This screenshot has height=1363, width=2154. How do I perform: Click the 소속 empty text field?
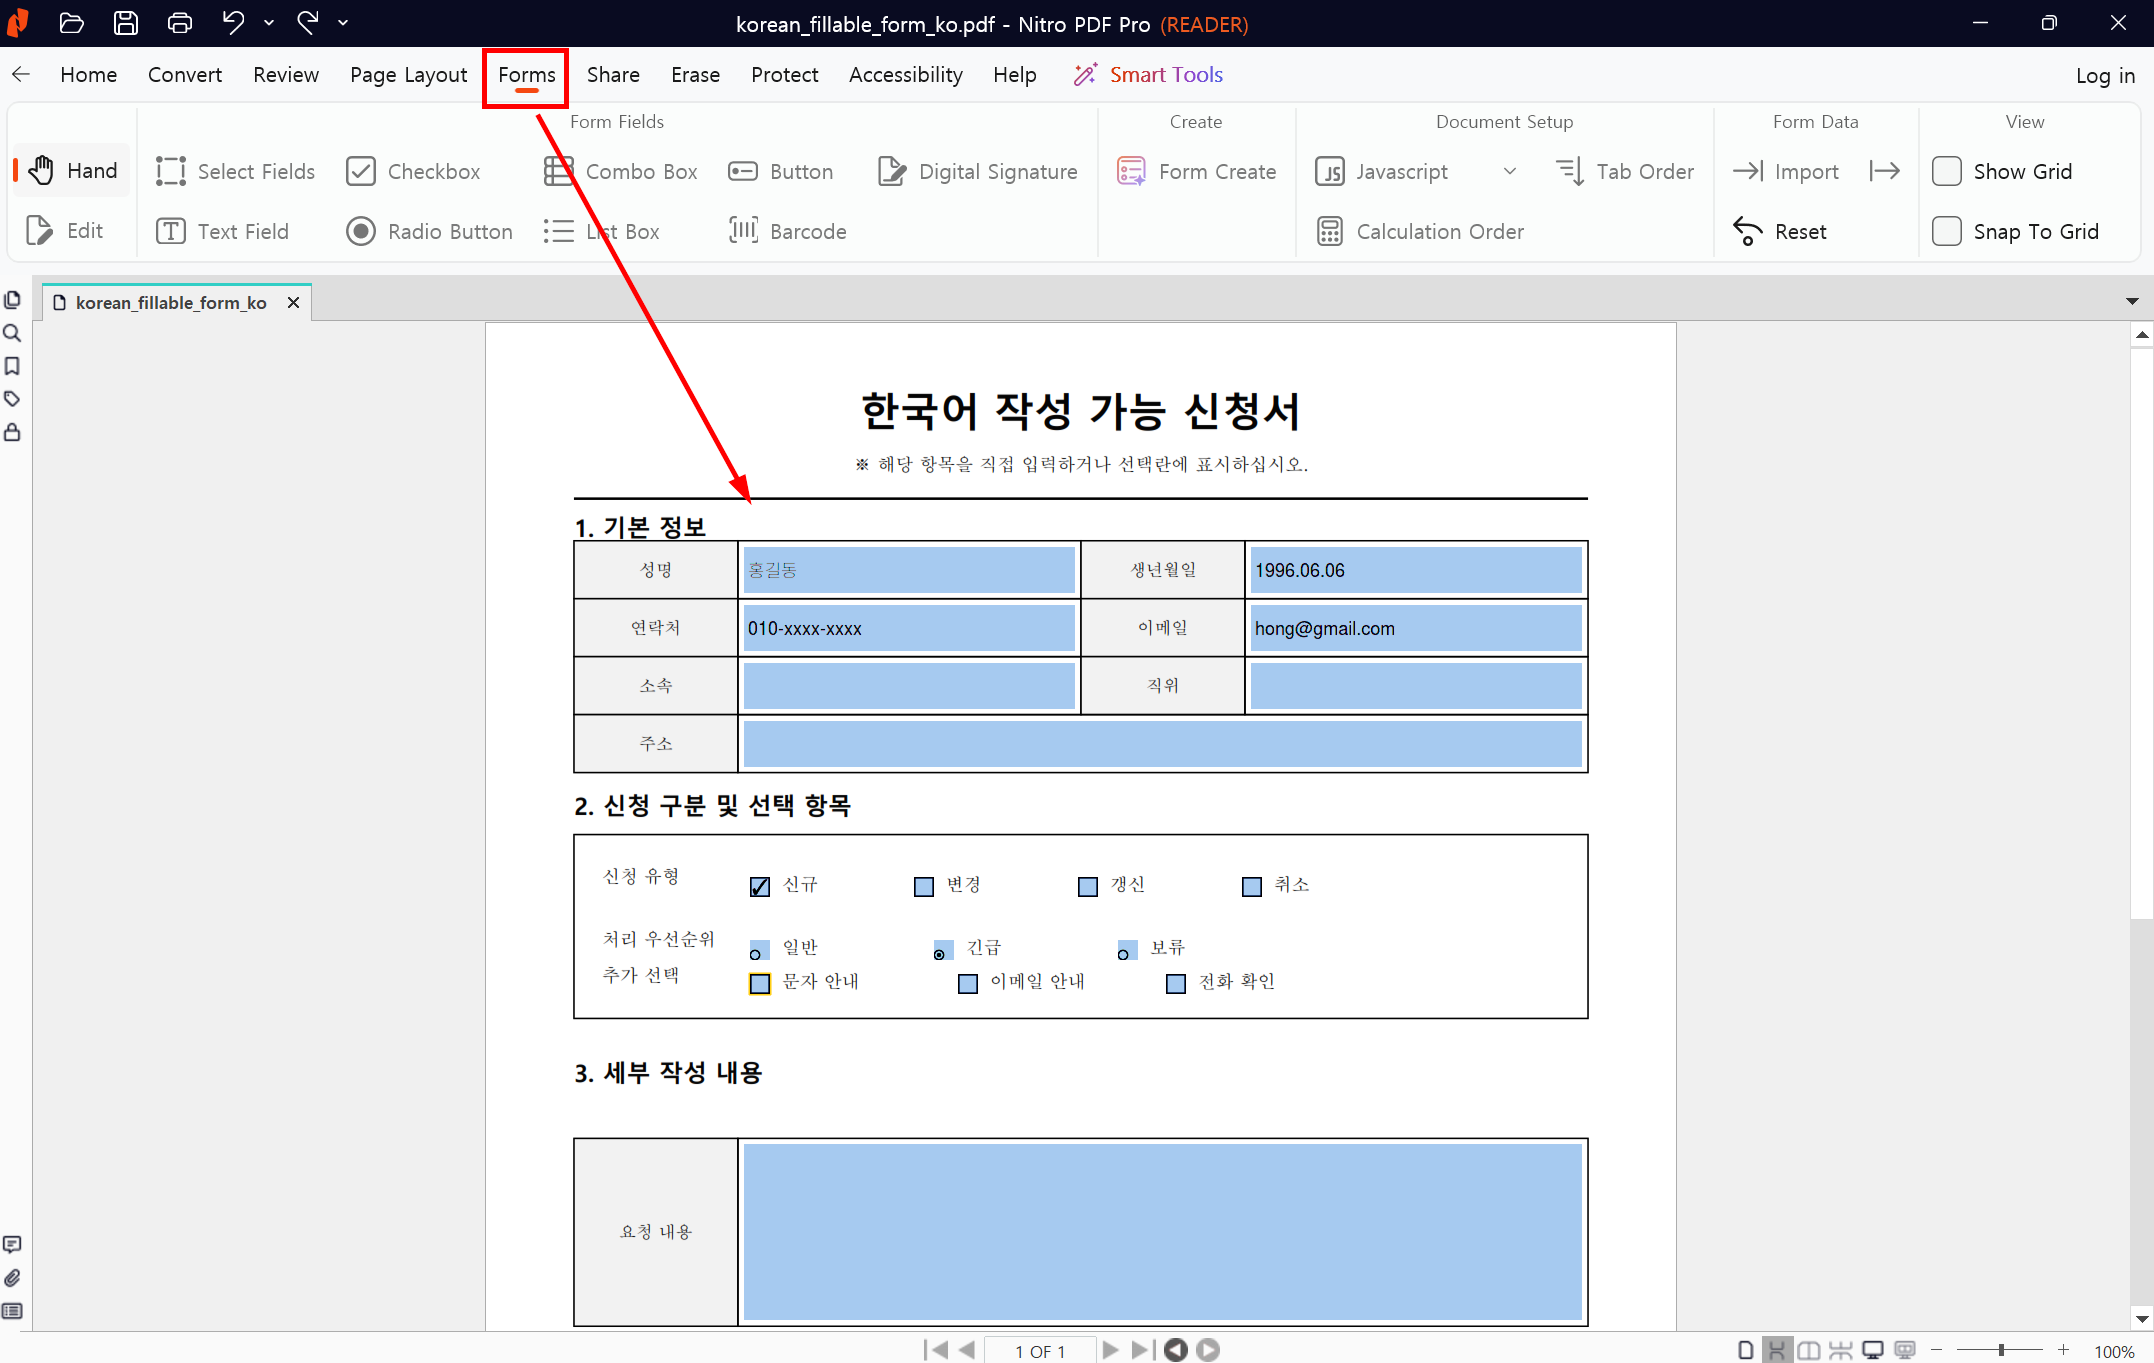point(909,686)
